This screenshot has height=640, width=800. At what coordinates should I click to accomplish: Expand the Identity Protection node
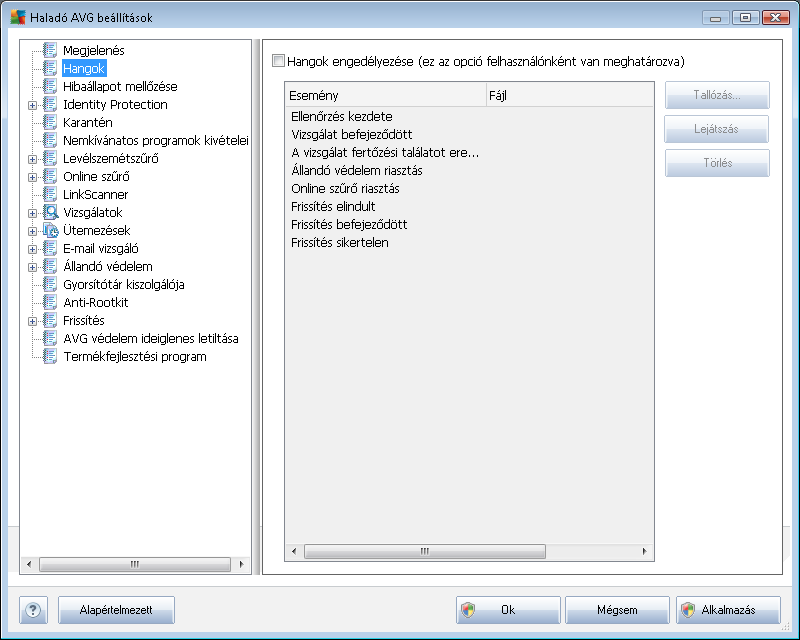(x=32, y=105)
